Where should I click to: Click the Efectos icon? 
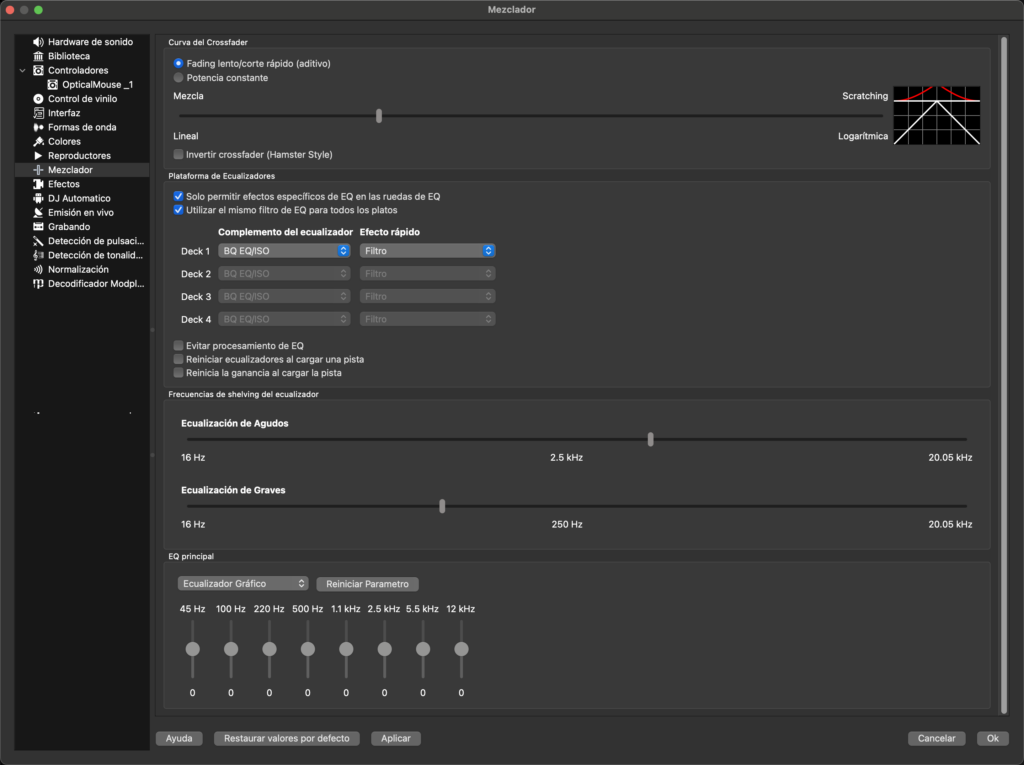(39, 184)
